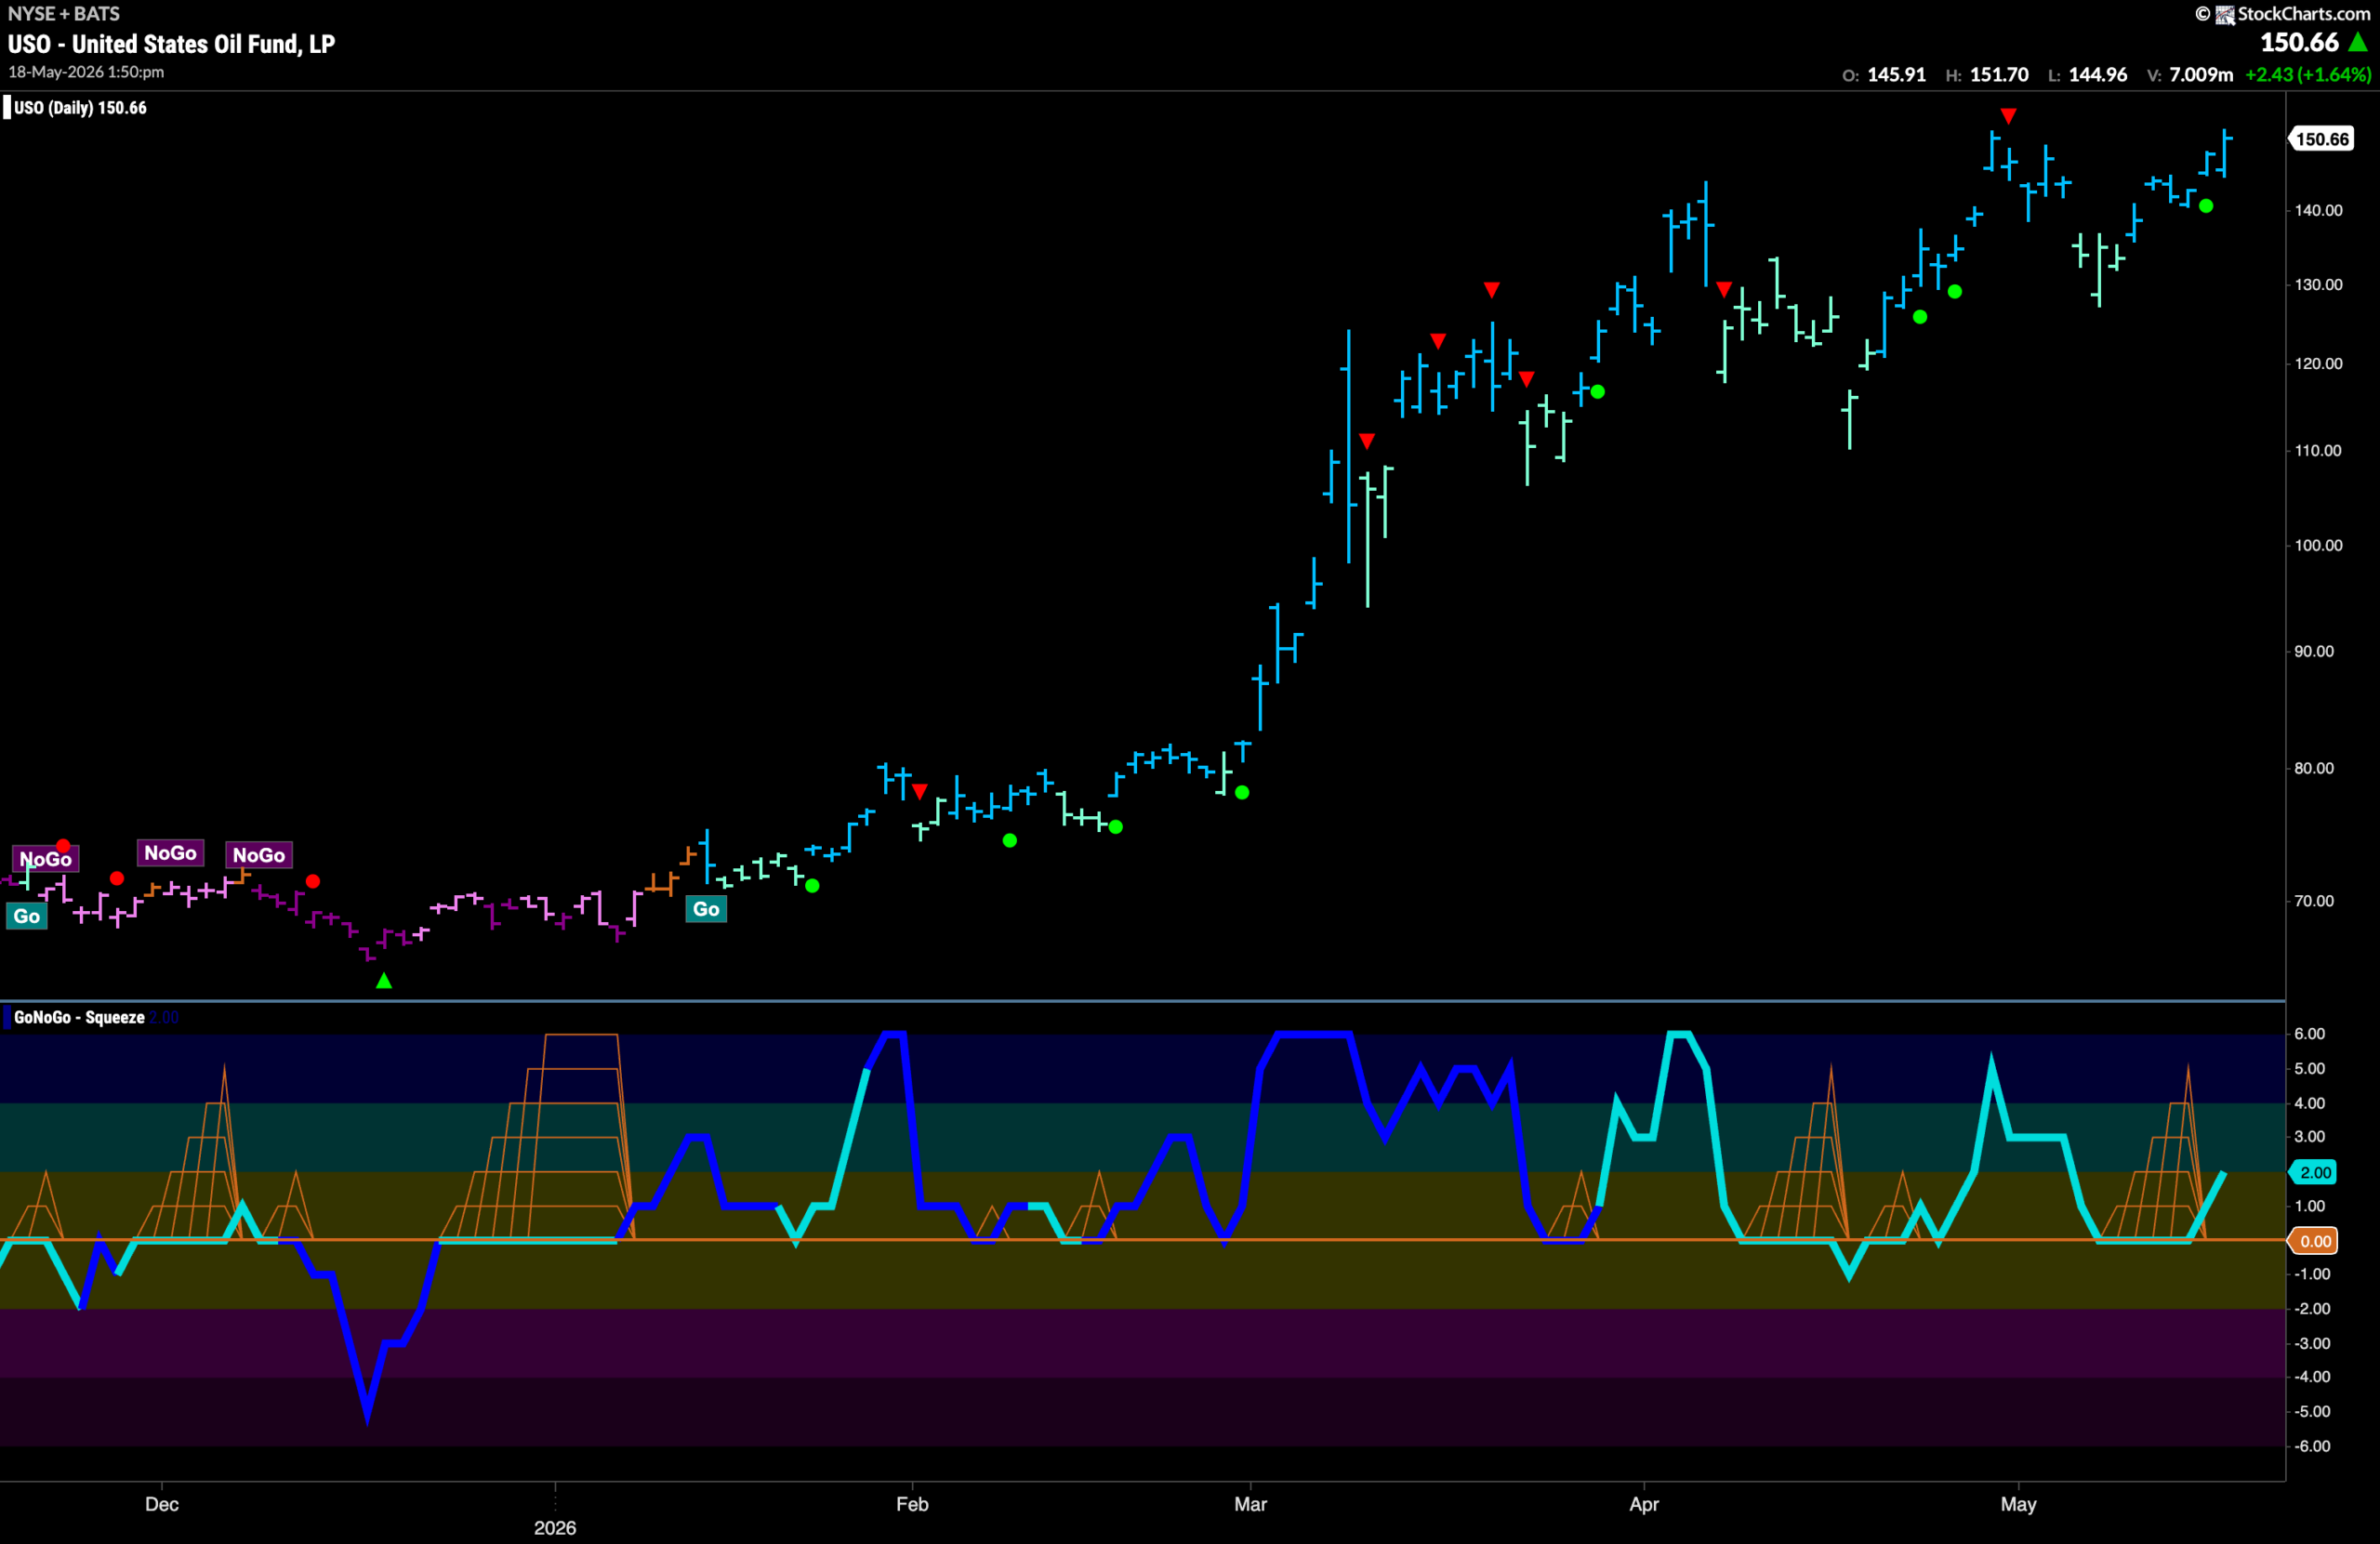Click the 'USO (Daily) 150.66' legend label
Screen dimensions: 2380x1544
[80, 107]
